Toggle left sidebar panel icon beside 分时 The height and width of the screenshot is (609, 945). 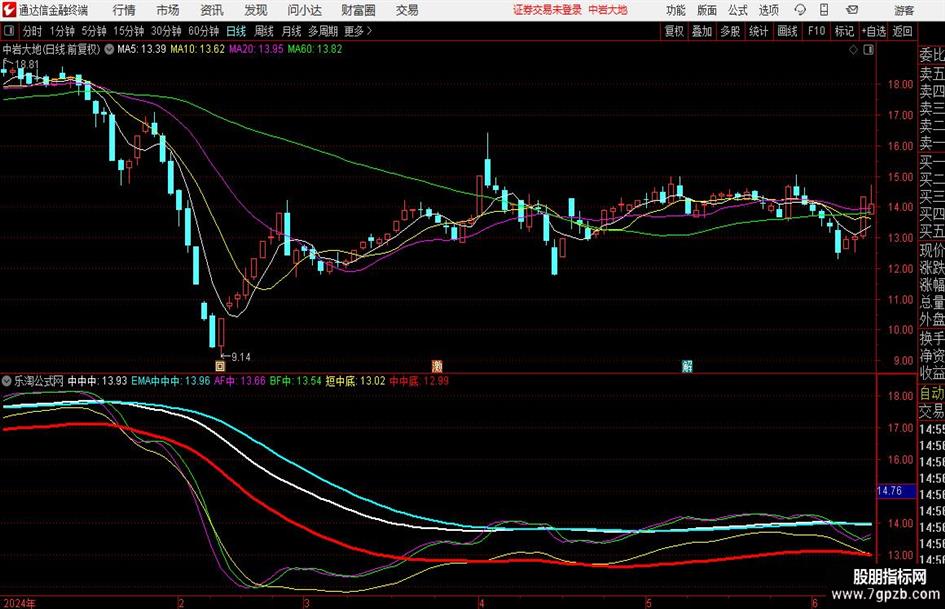tap(8, 31)
